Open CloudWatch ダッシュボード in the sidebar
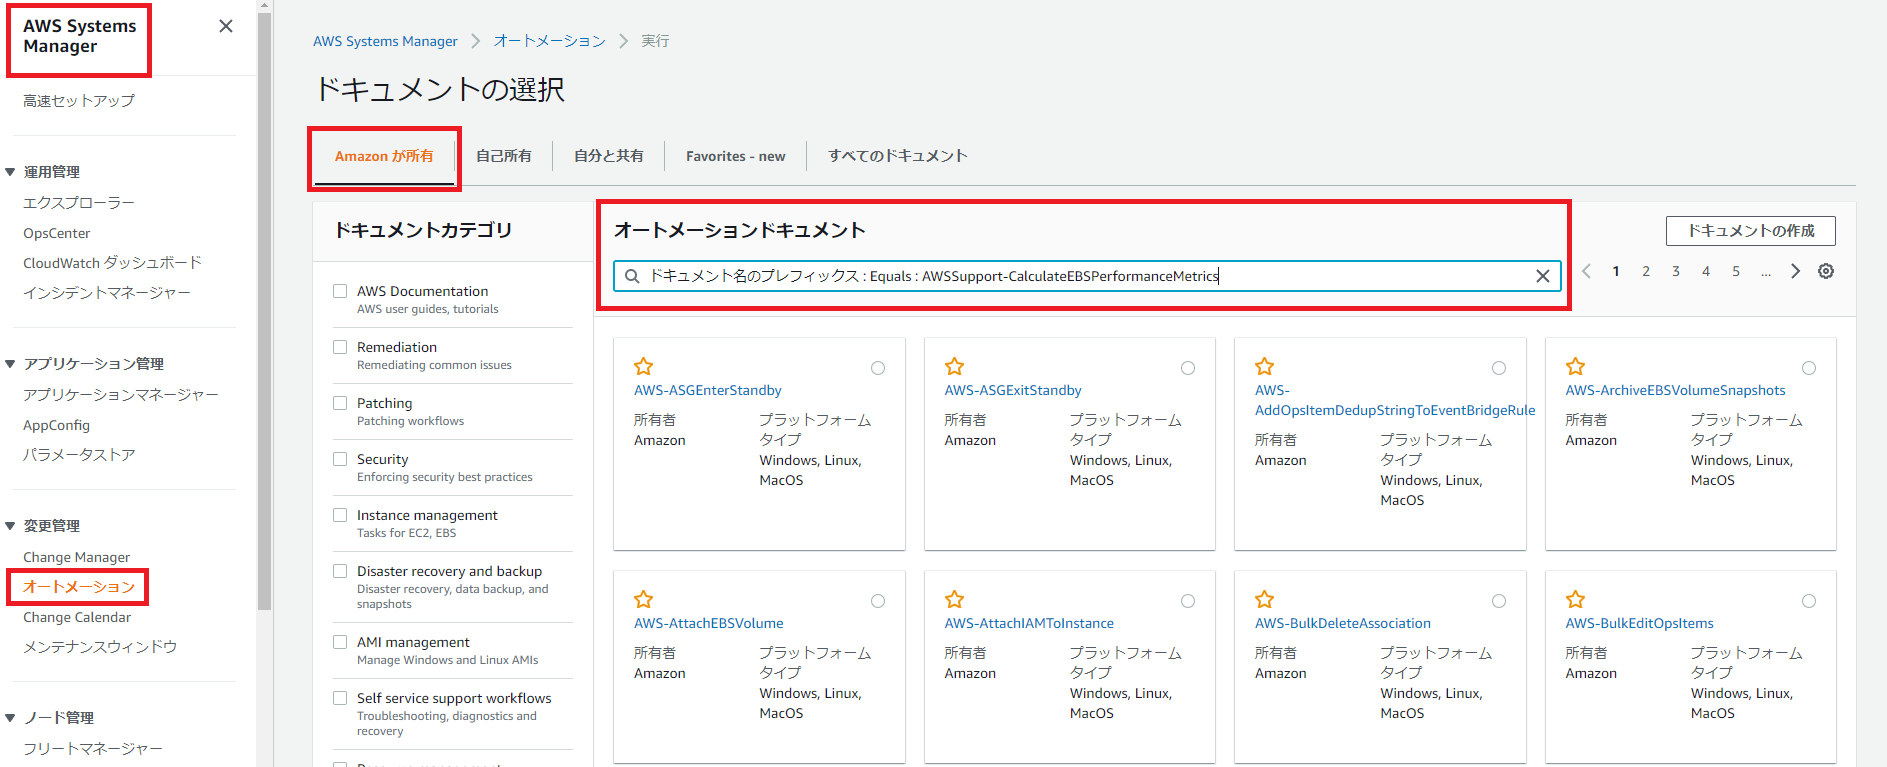 click(x=113, y=263)
